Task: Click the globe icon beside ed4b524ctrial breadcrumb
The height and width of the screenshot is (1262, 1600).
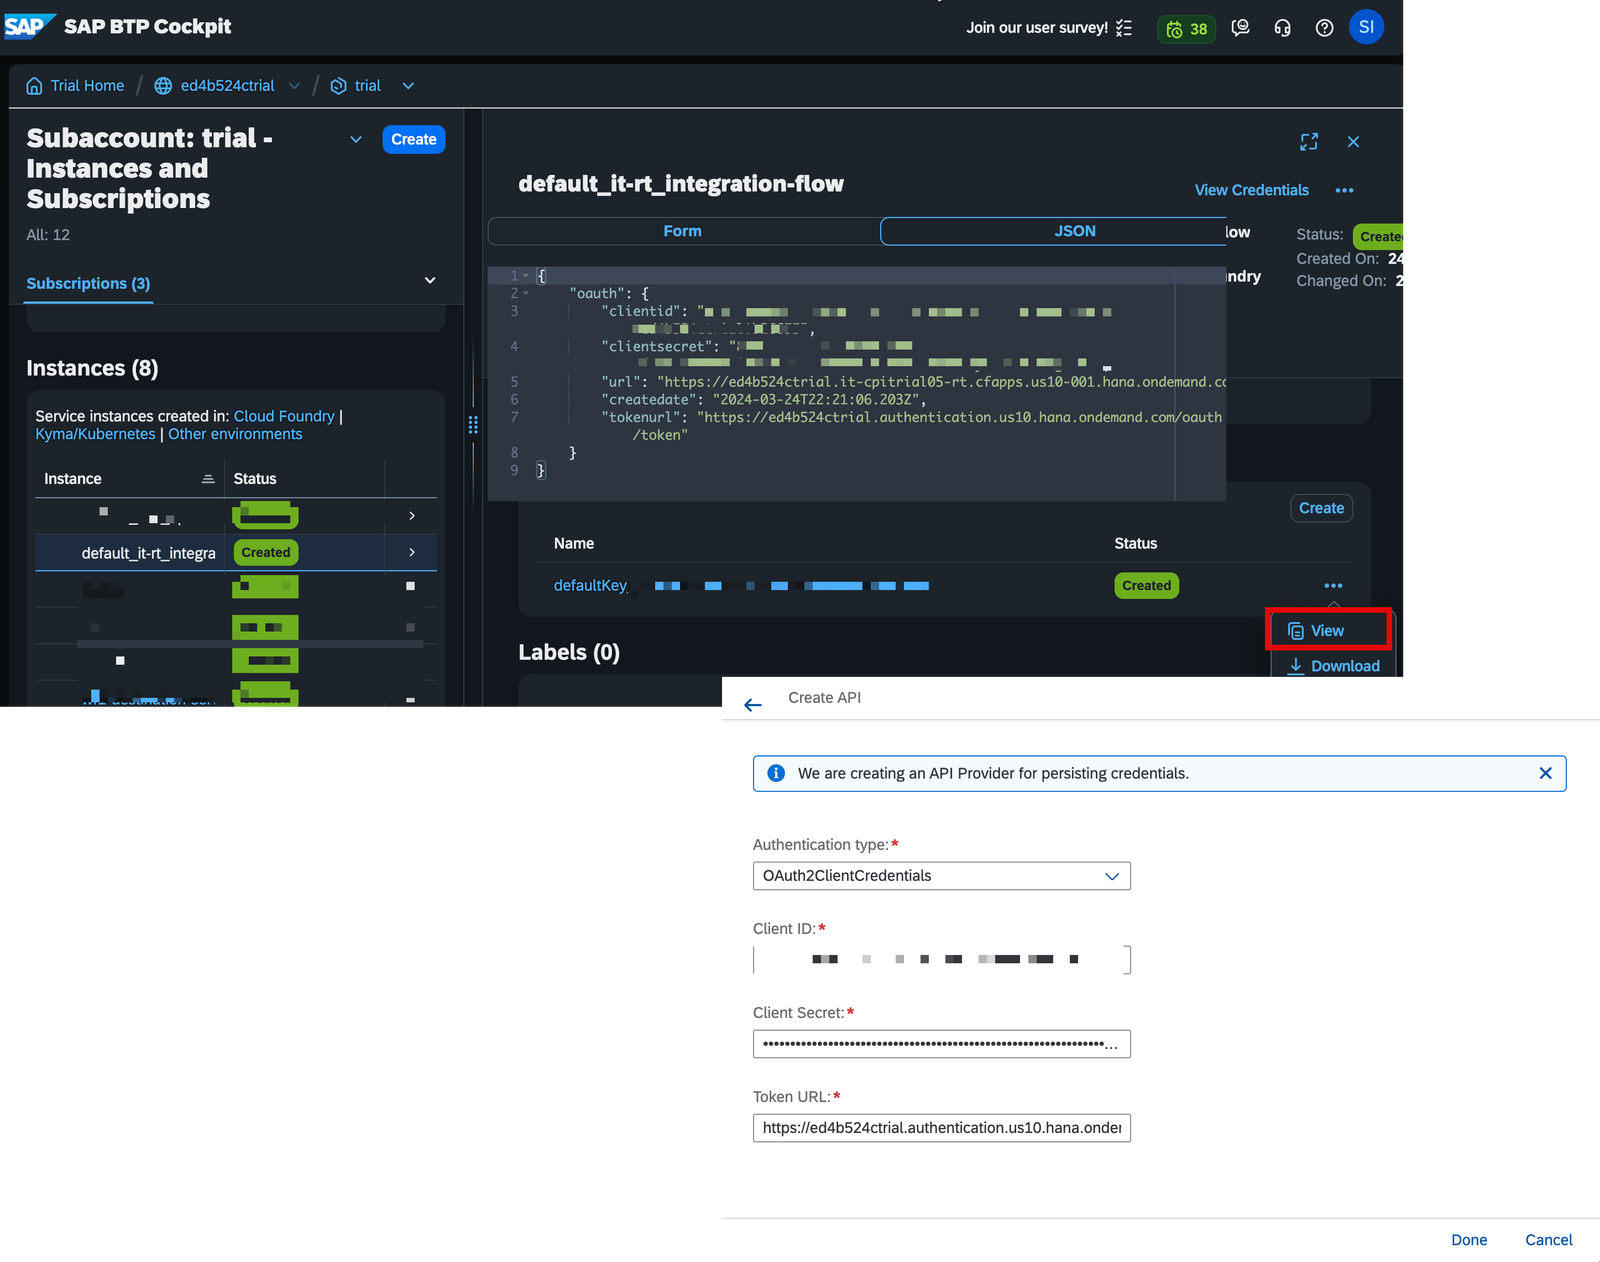Action: (162, 86)
